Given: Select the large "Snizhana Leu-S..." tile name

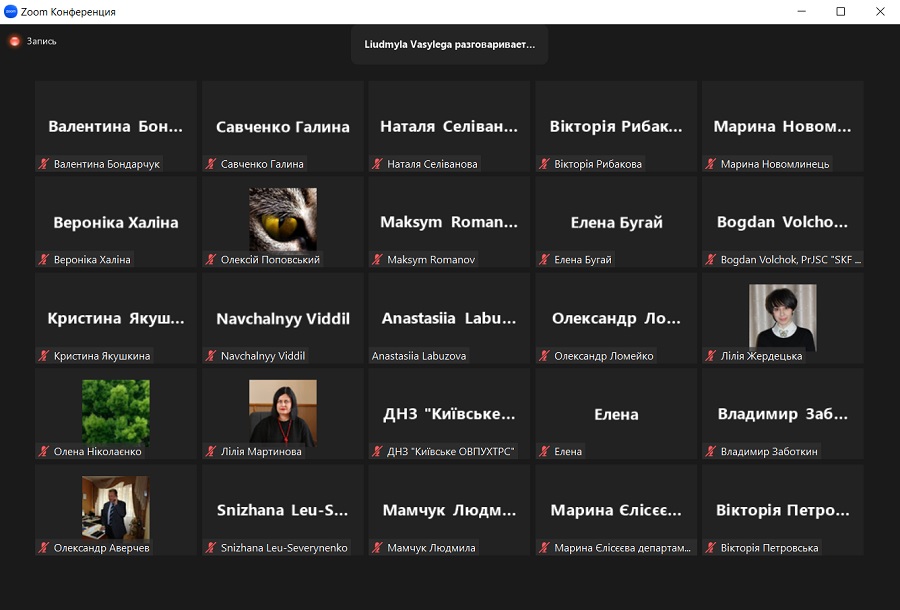Looking at the screenshot, I should point(282,510).
